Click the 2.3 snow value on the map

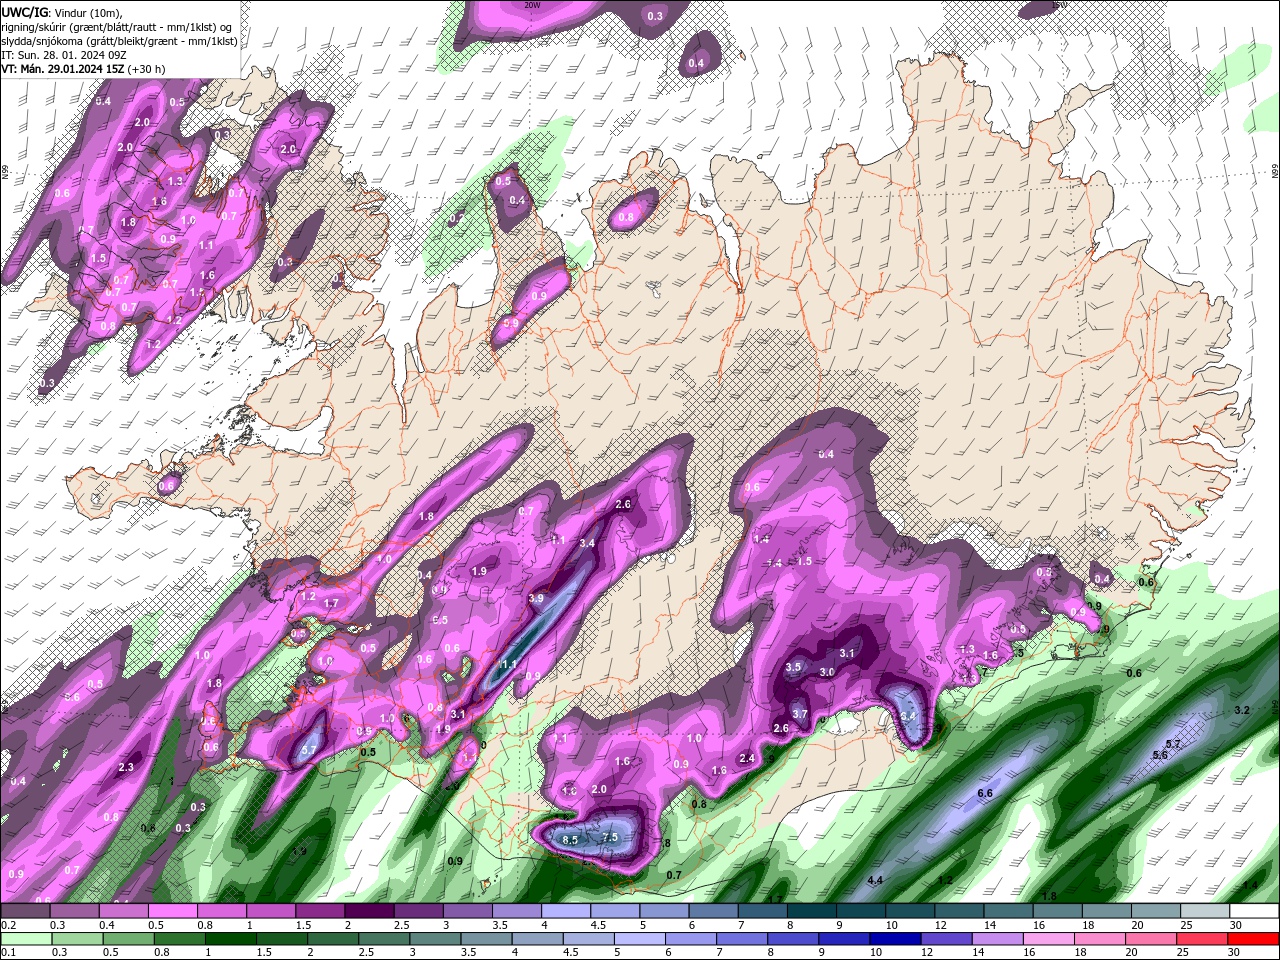coord(126,768)
